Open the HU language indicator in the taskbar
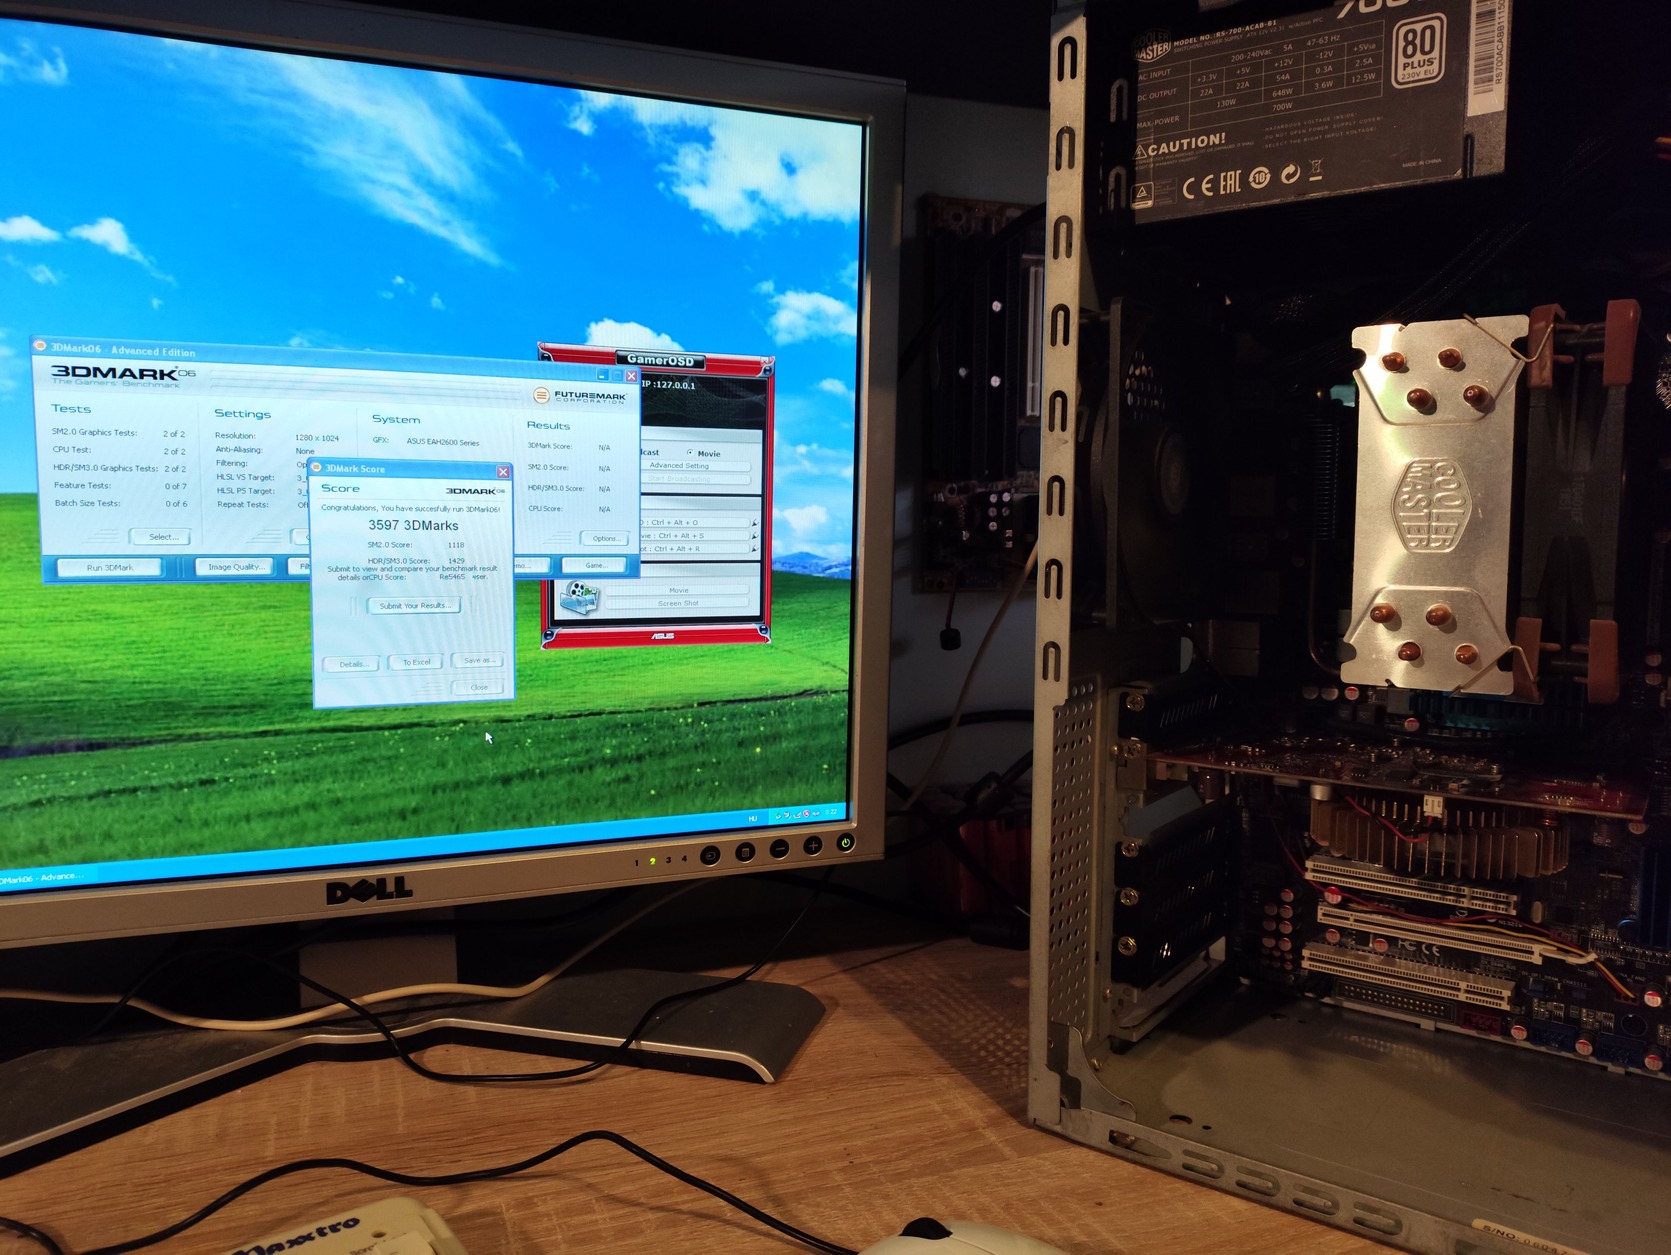The width and height of the screenshot is (1671, 1255). pos(752,819)
